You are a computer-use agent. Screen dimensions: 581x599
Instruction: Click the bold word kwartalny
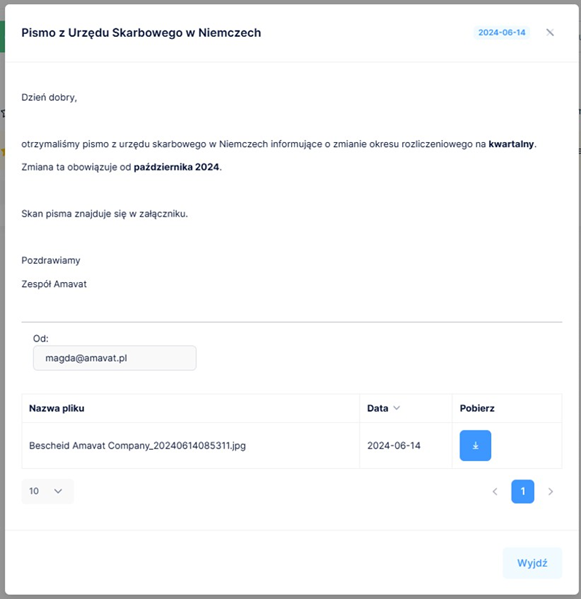(x=511, y=144)
